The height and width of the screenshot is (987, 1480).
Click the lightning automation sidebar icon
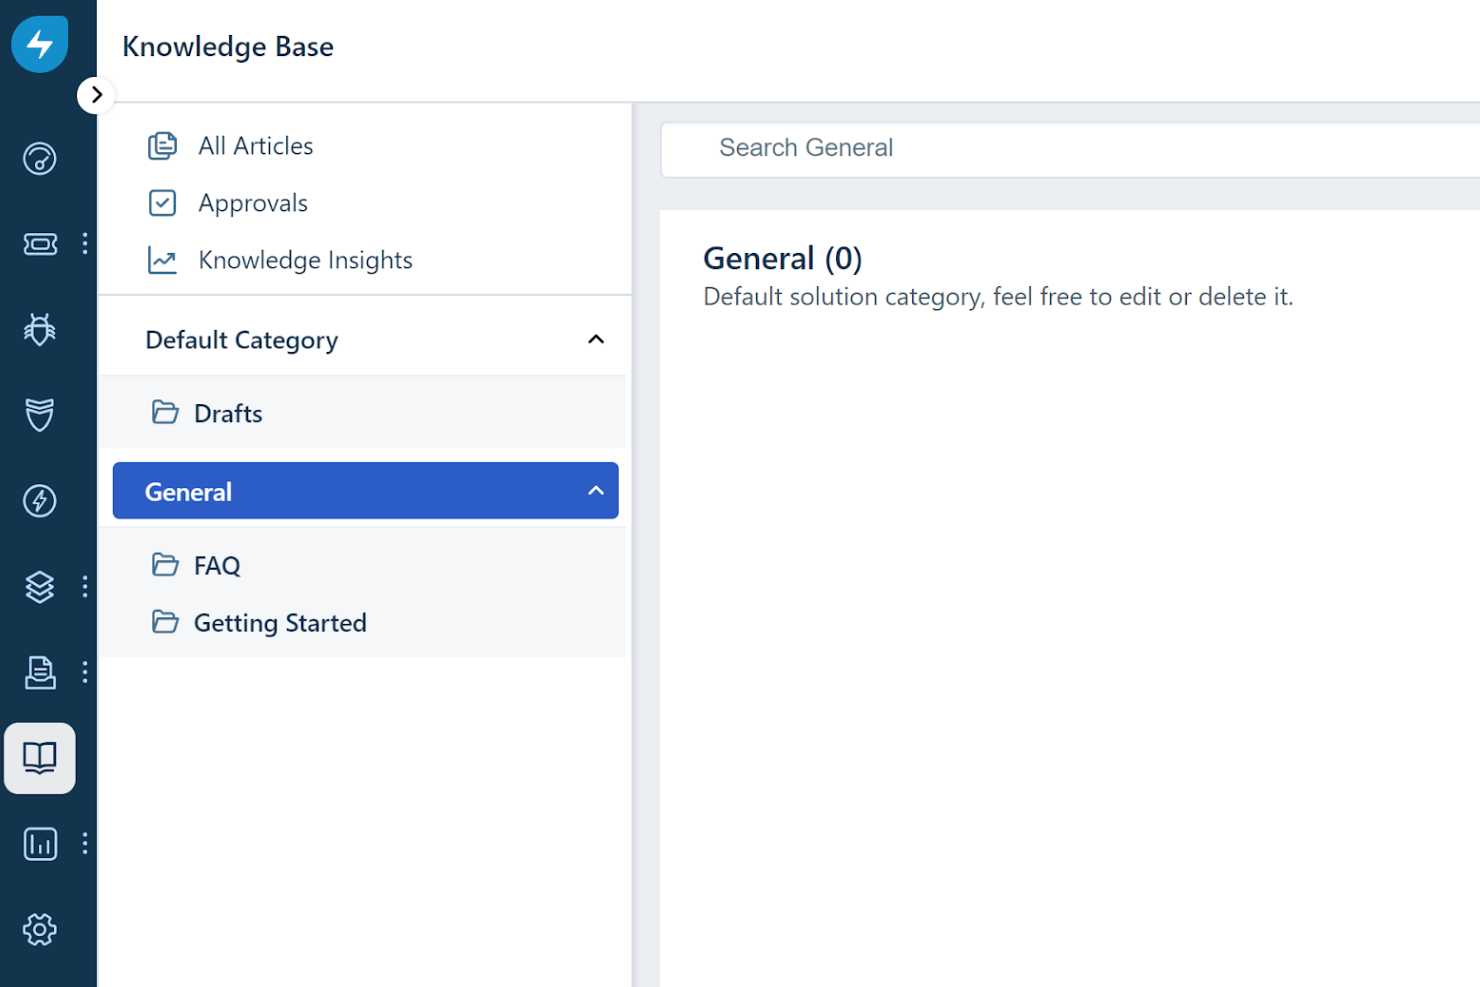click(x=39, y=501)
